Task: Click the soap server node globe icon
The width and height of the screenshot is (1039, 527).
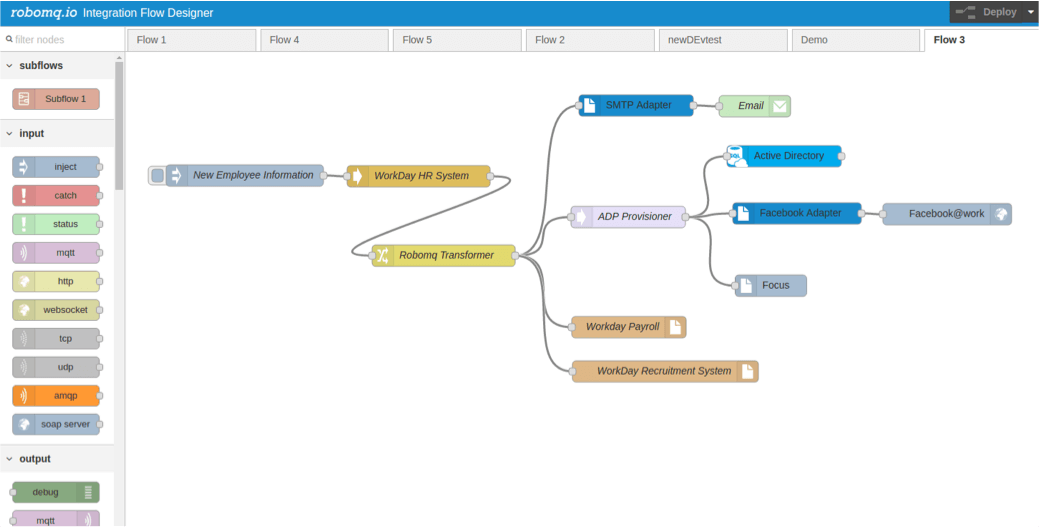Action: click(x=23, y=424)
